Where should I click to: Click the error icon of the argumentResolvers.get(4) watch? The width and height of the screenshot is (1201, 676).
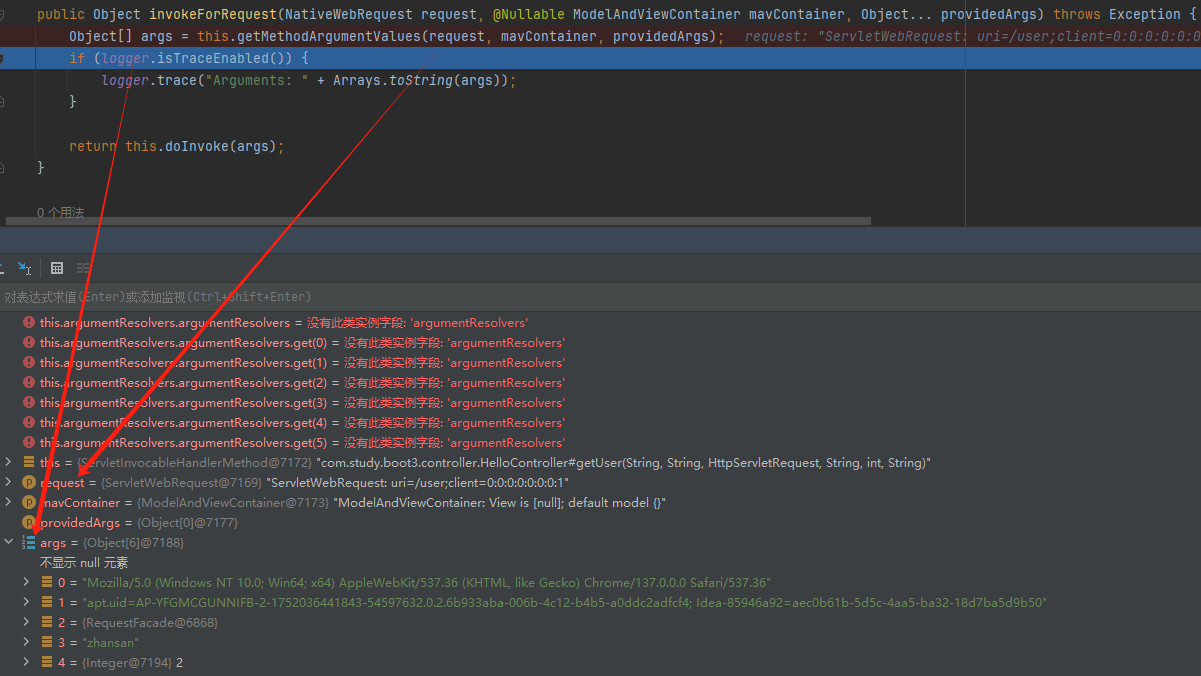[29, 423]
